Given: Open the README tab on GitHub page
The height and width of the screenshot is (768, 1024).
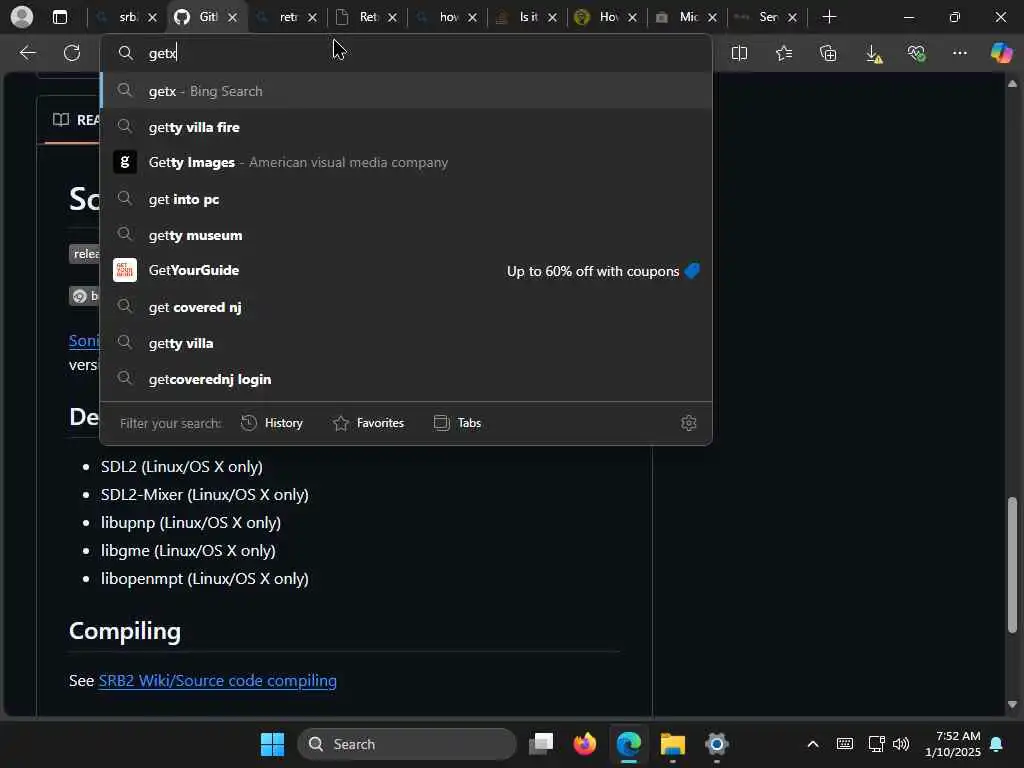Looking at the screenshot, I should pyautogui.click(x=76, y=120).
